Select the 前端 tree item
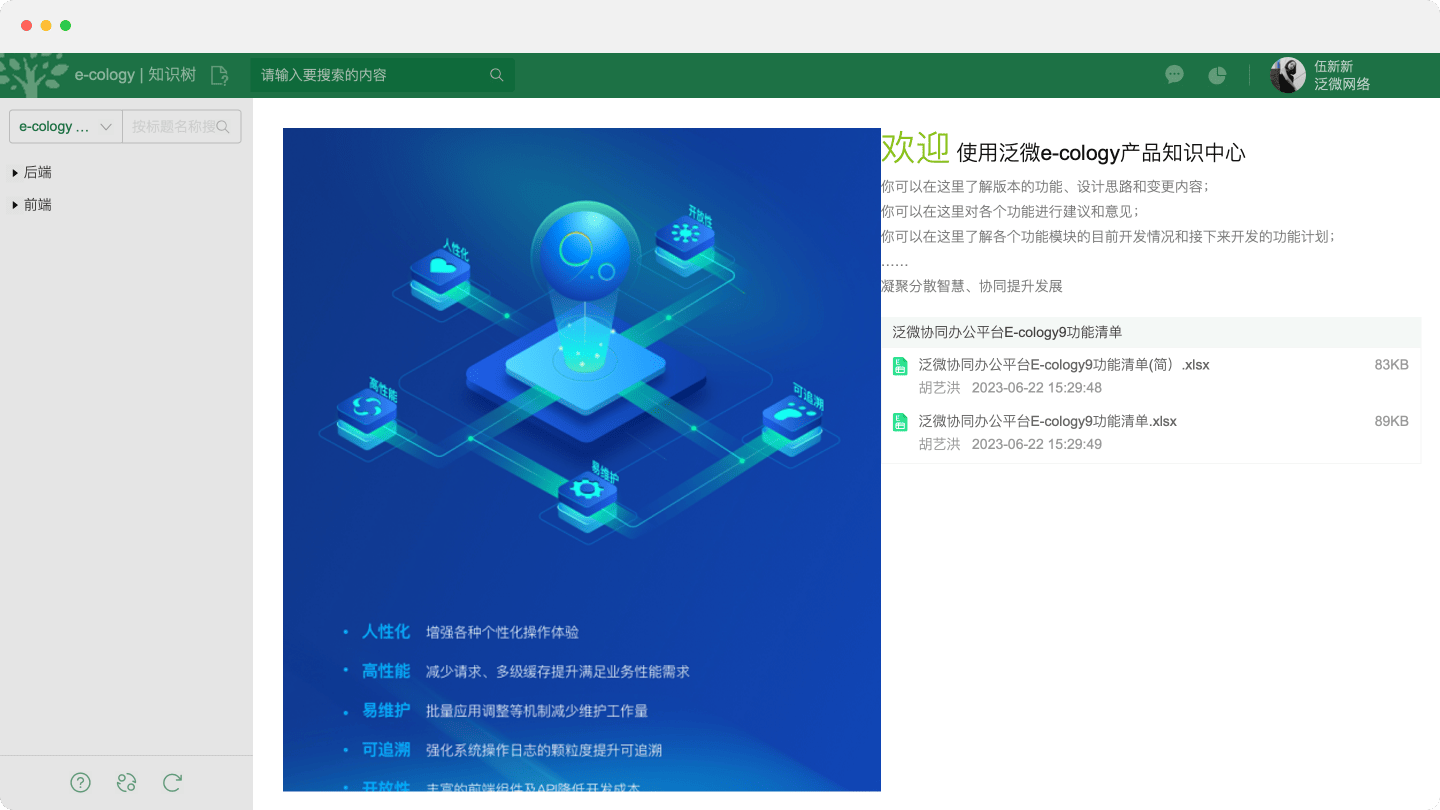Screen dimensions: 1440x810 tap(38, 205)
